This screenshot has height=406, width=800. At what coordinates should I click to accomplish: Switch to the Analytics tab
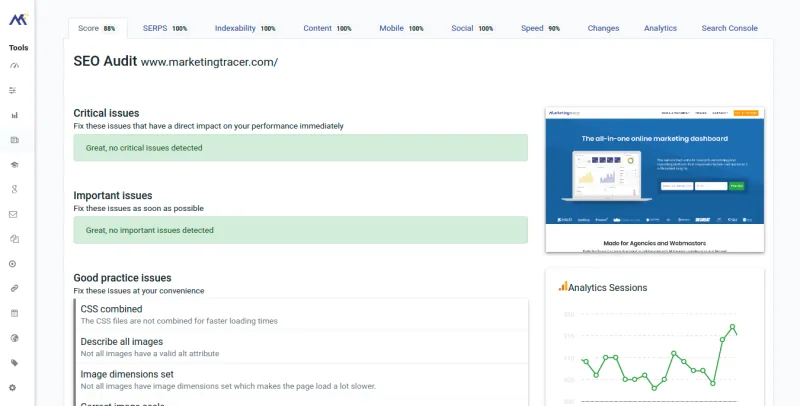(x=660, y=29)
